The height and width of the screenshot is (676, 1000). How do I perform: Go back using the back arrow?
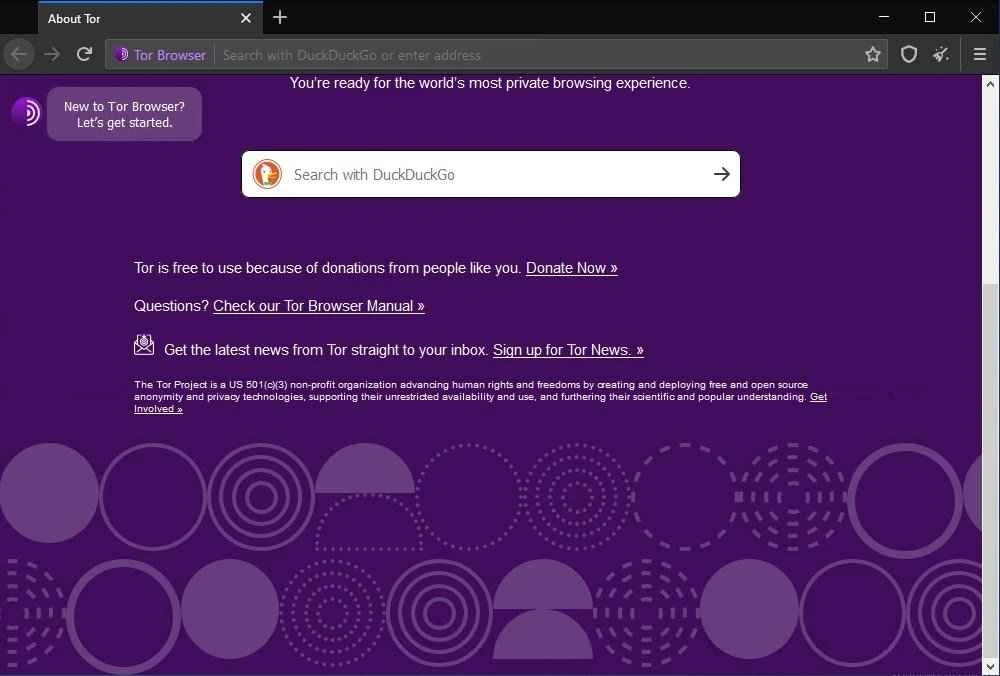[19, 54]
